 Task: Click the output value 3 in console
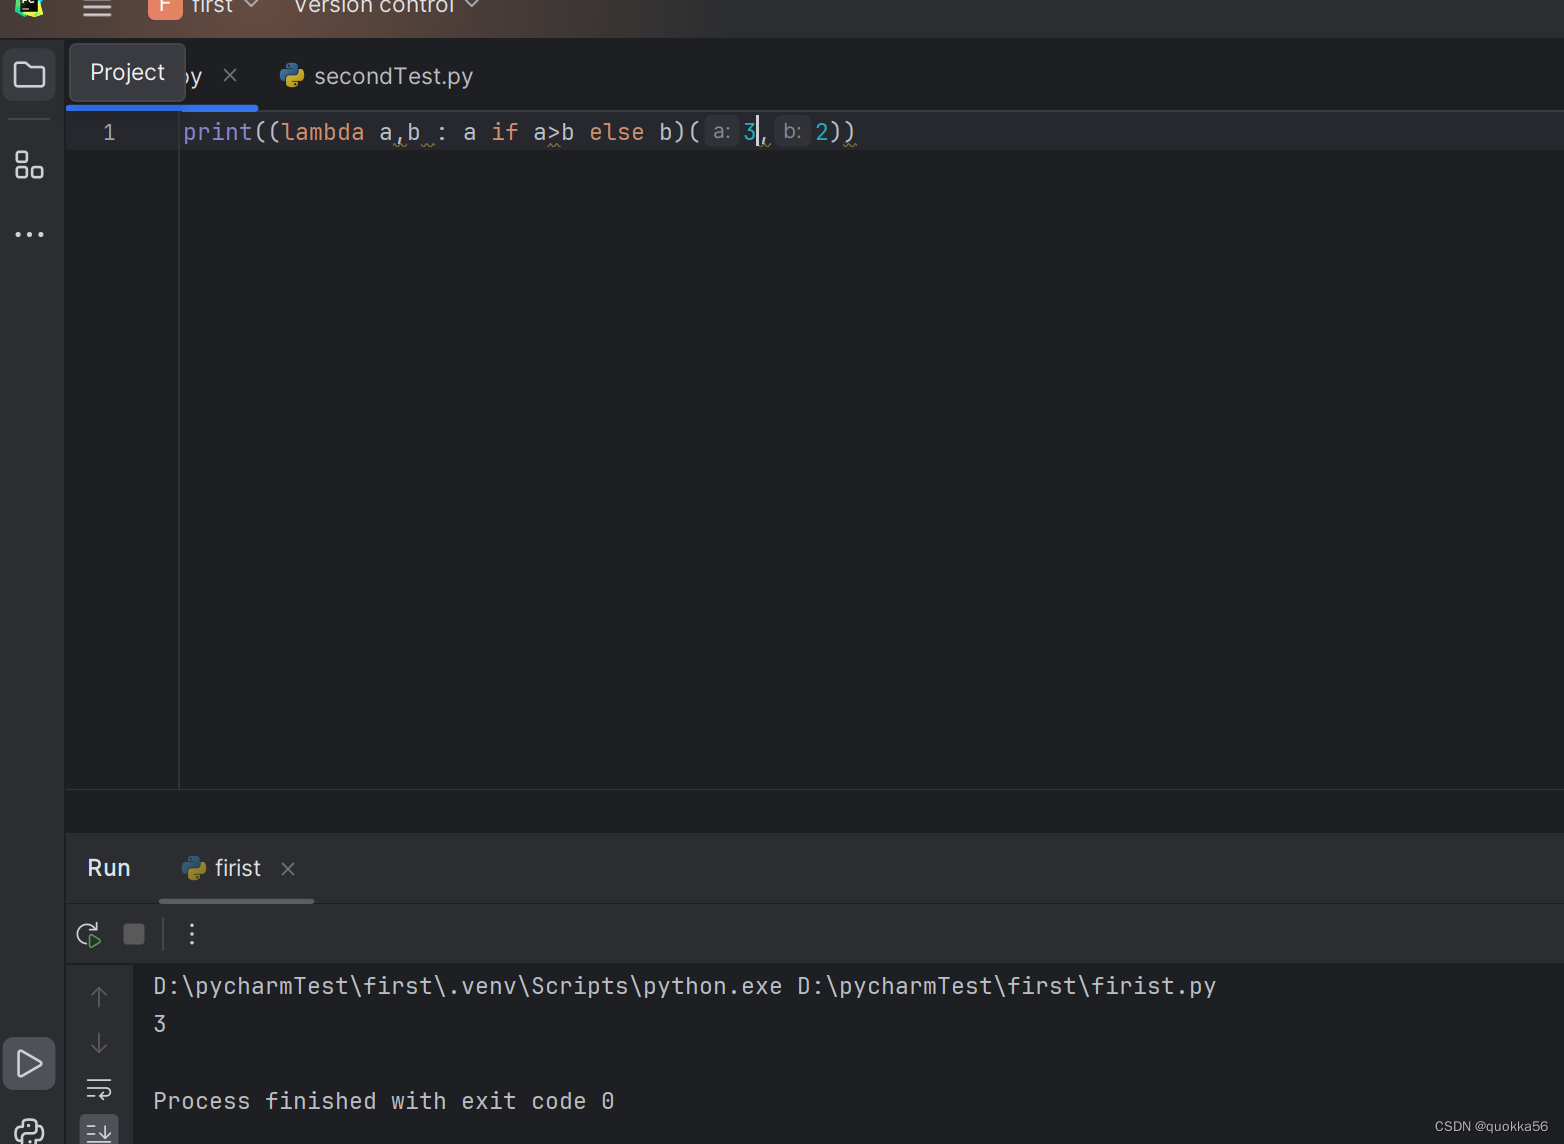160,1024
